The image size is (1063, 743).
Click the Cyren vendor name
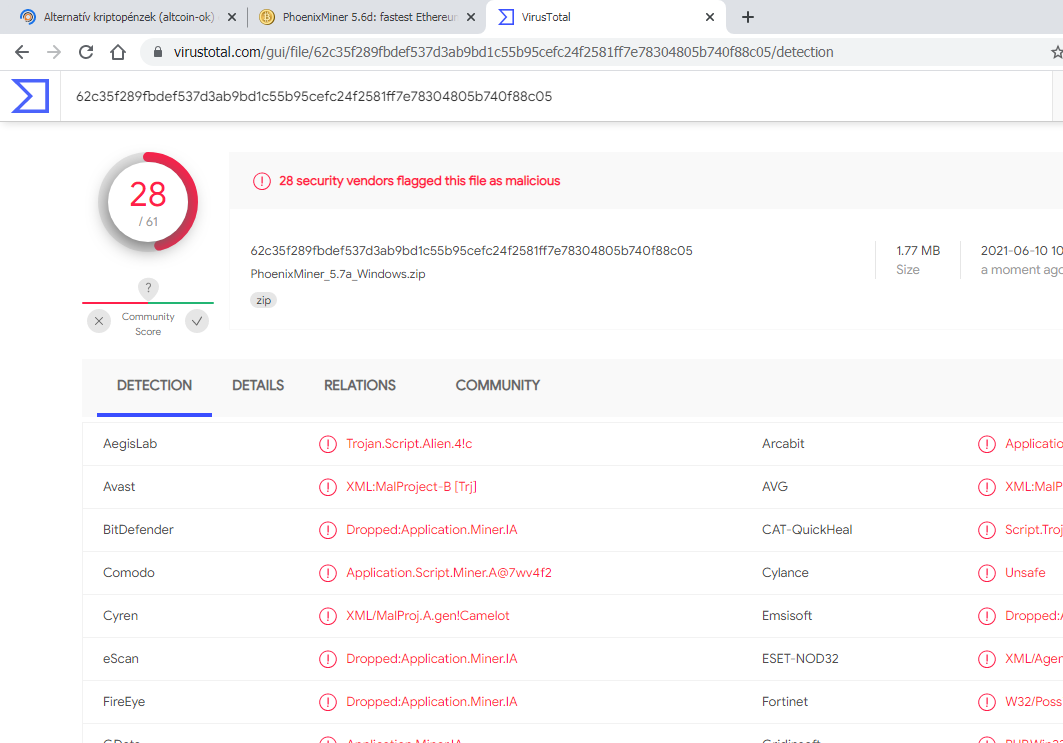pos(121,616)
